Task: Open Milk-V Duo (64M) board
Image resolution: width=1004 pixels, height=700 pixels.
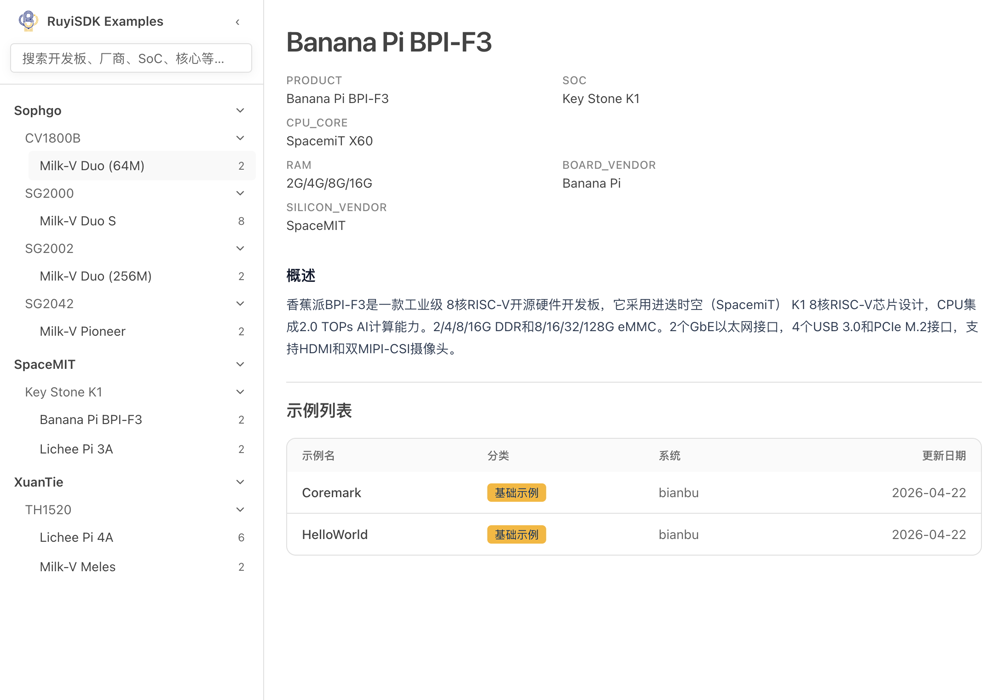Action: pos(142,166)
